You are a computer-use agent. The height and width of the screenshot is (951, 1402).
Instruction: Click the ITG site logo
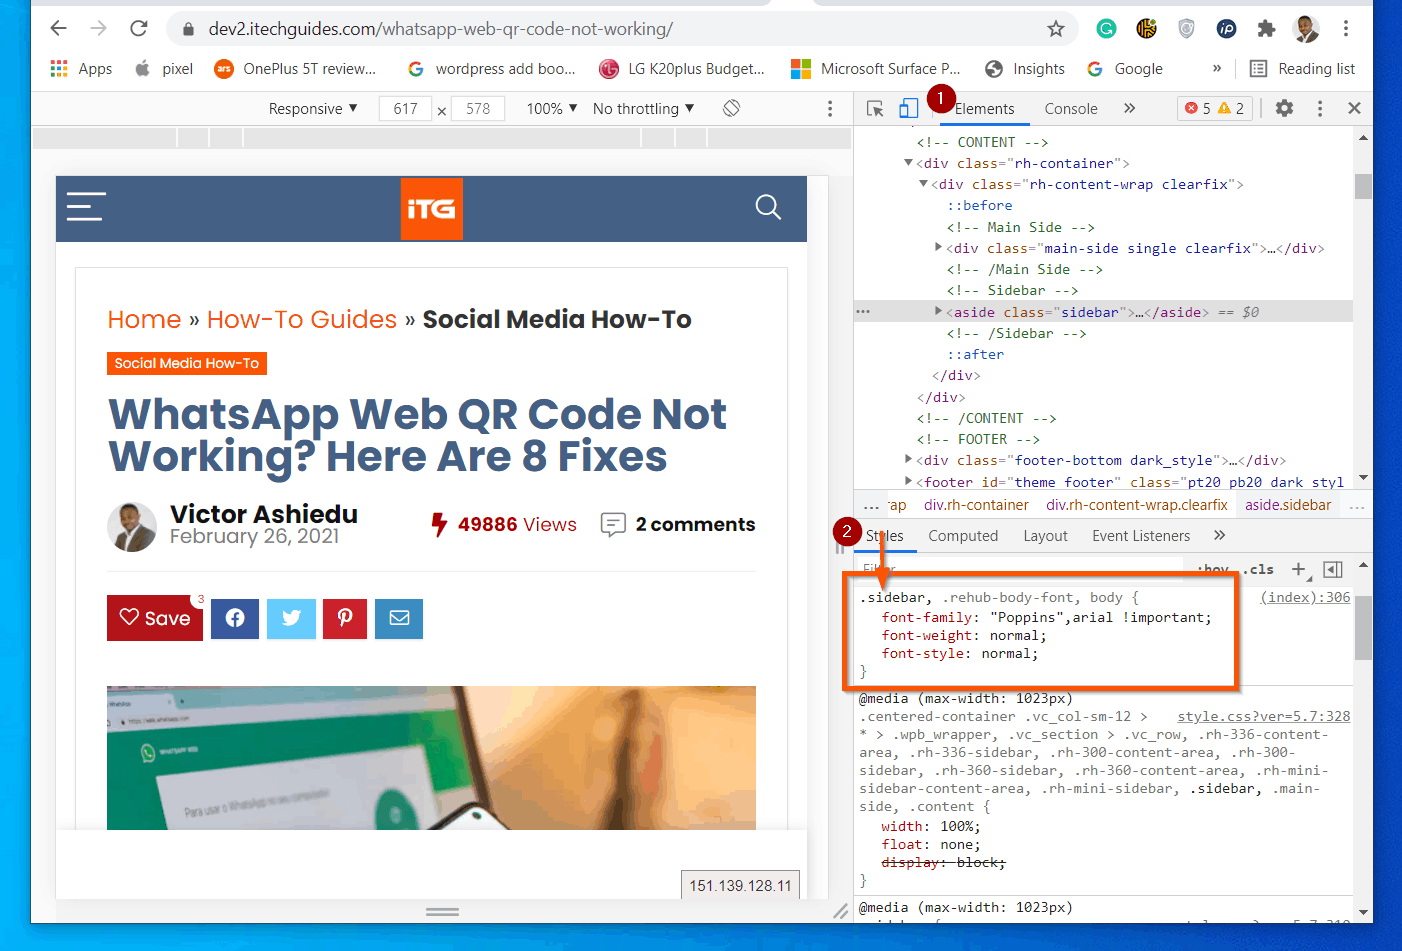(x=432, y=208)
